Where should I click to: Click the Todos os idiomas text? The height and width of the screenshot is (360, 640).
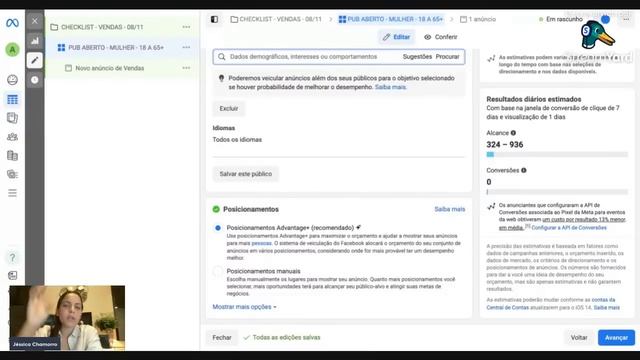coord(237,140)
